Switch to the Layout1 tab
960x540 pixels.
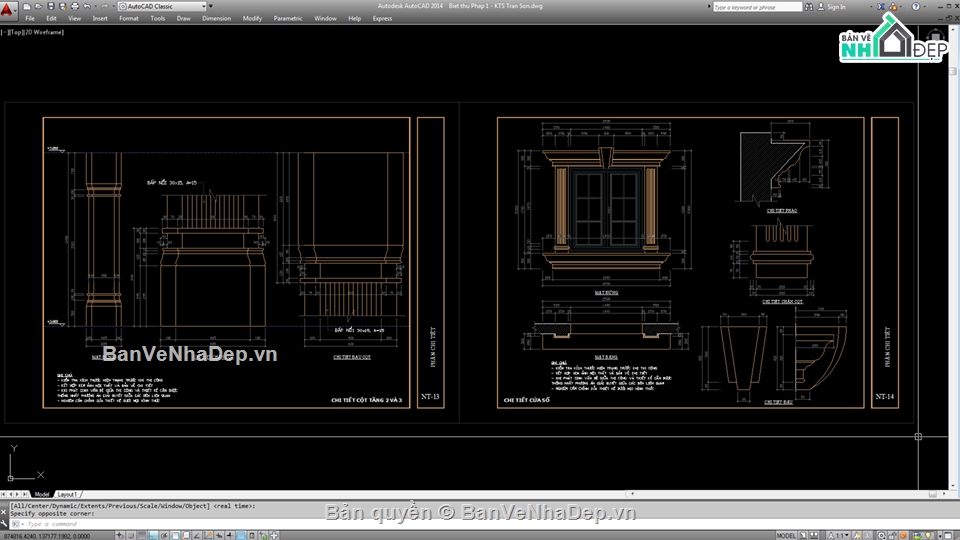tap(68, 494)
